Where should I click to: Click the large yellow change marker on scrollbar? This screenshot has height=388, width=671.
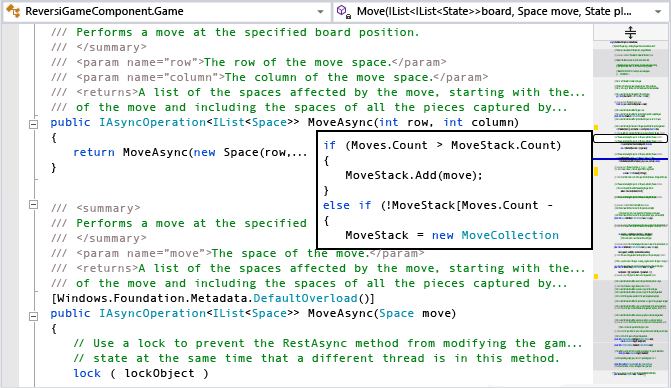click(596, 171)
